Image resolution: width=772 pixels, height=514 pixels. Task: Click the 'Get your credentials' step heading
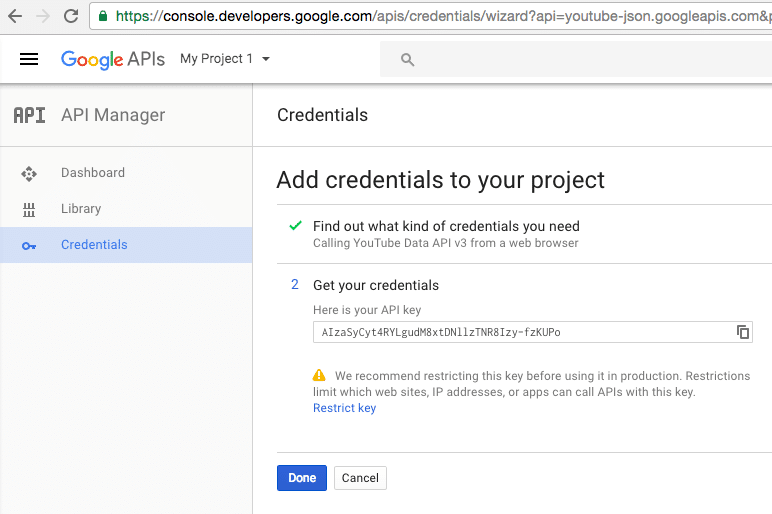point(376,285)
